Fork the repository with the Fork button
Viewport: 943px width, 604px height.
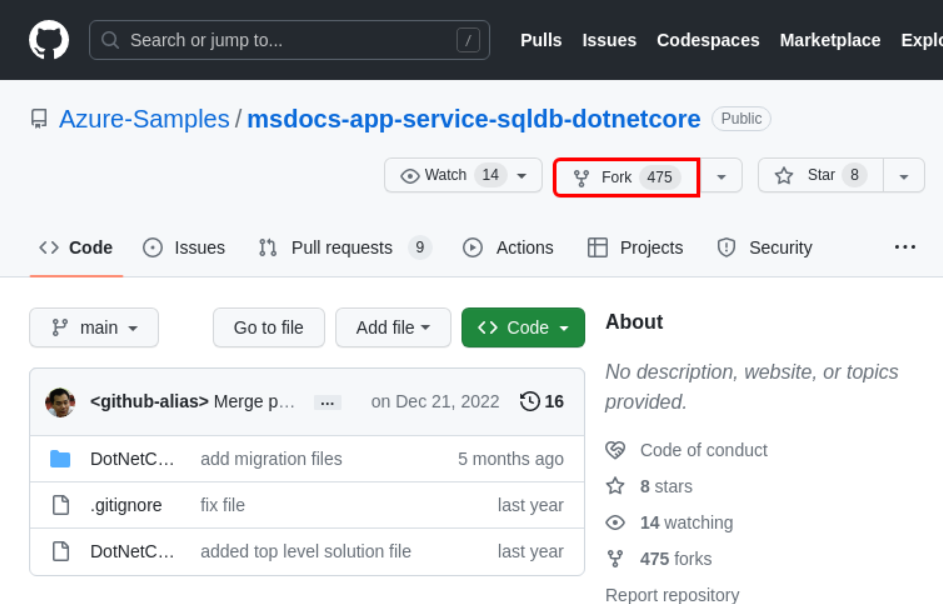pos(626,177)
